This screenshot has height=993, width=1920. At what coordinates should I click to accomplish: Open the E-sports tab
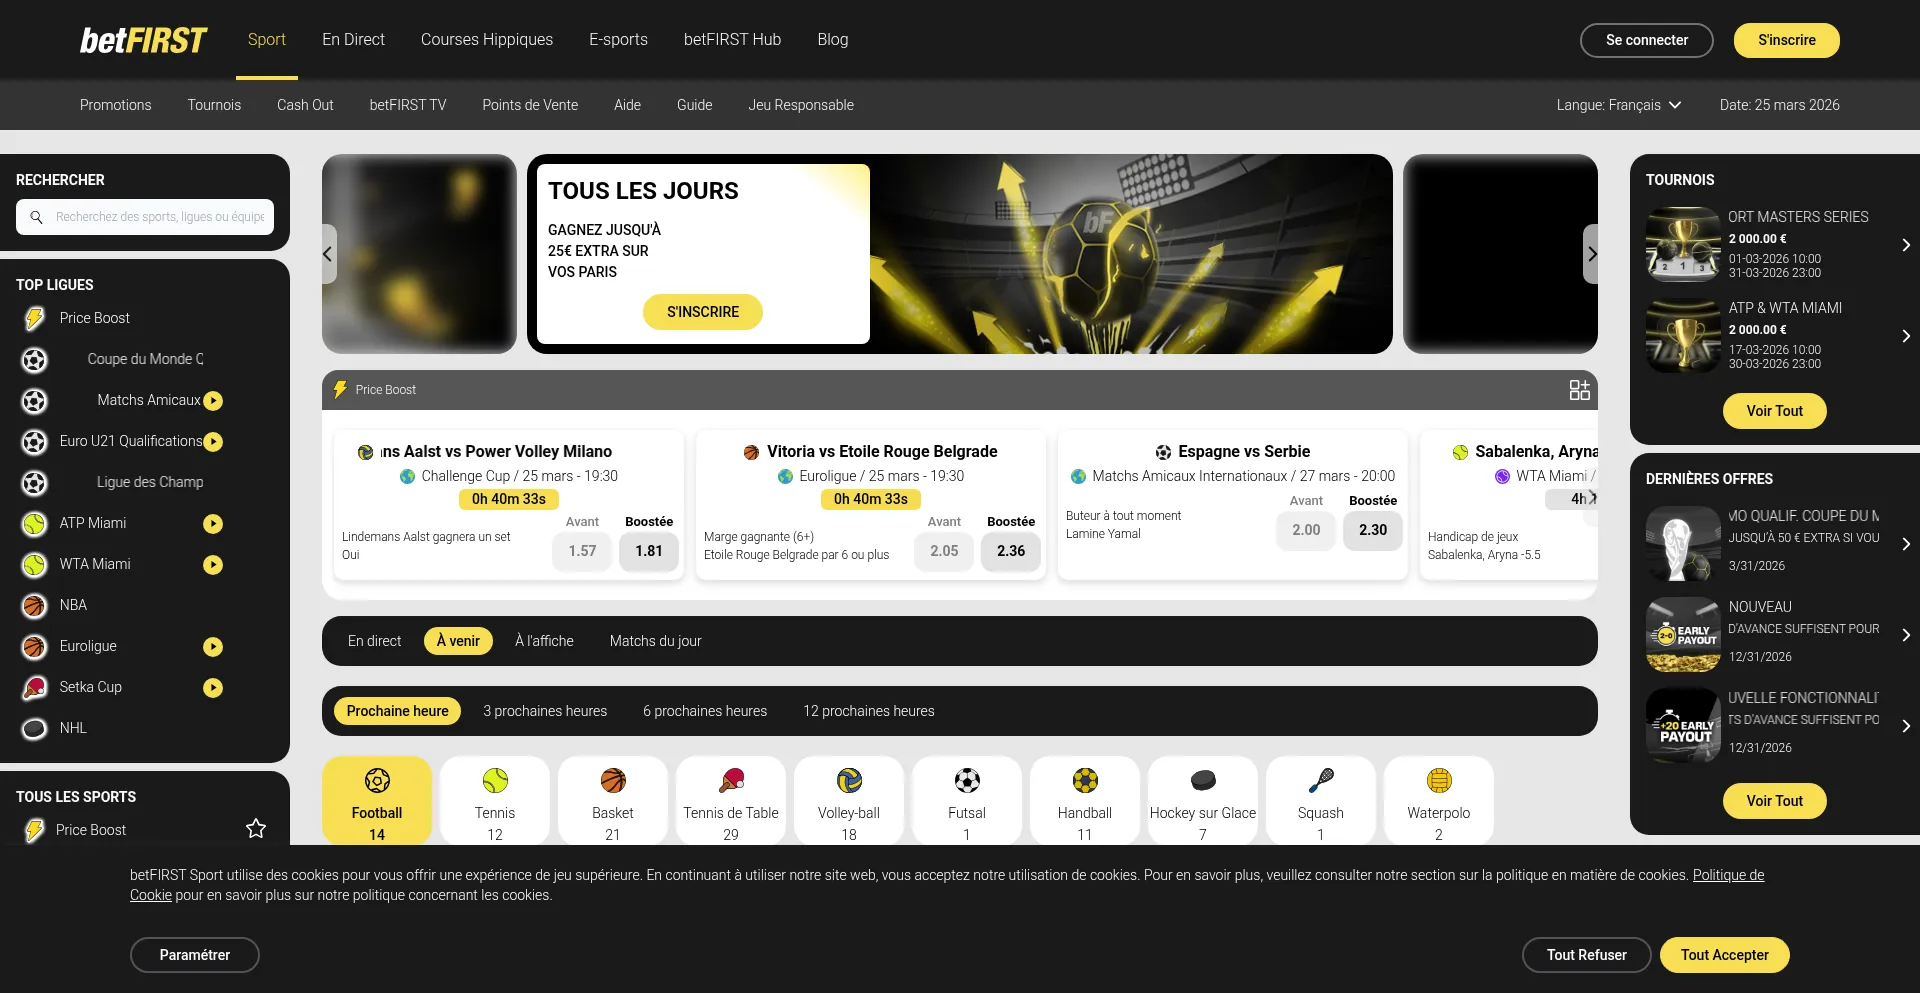[x=618, y=40]
